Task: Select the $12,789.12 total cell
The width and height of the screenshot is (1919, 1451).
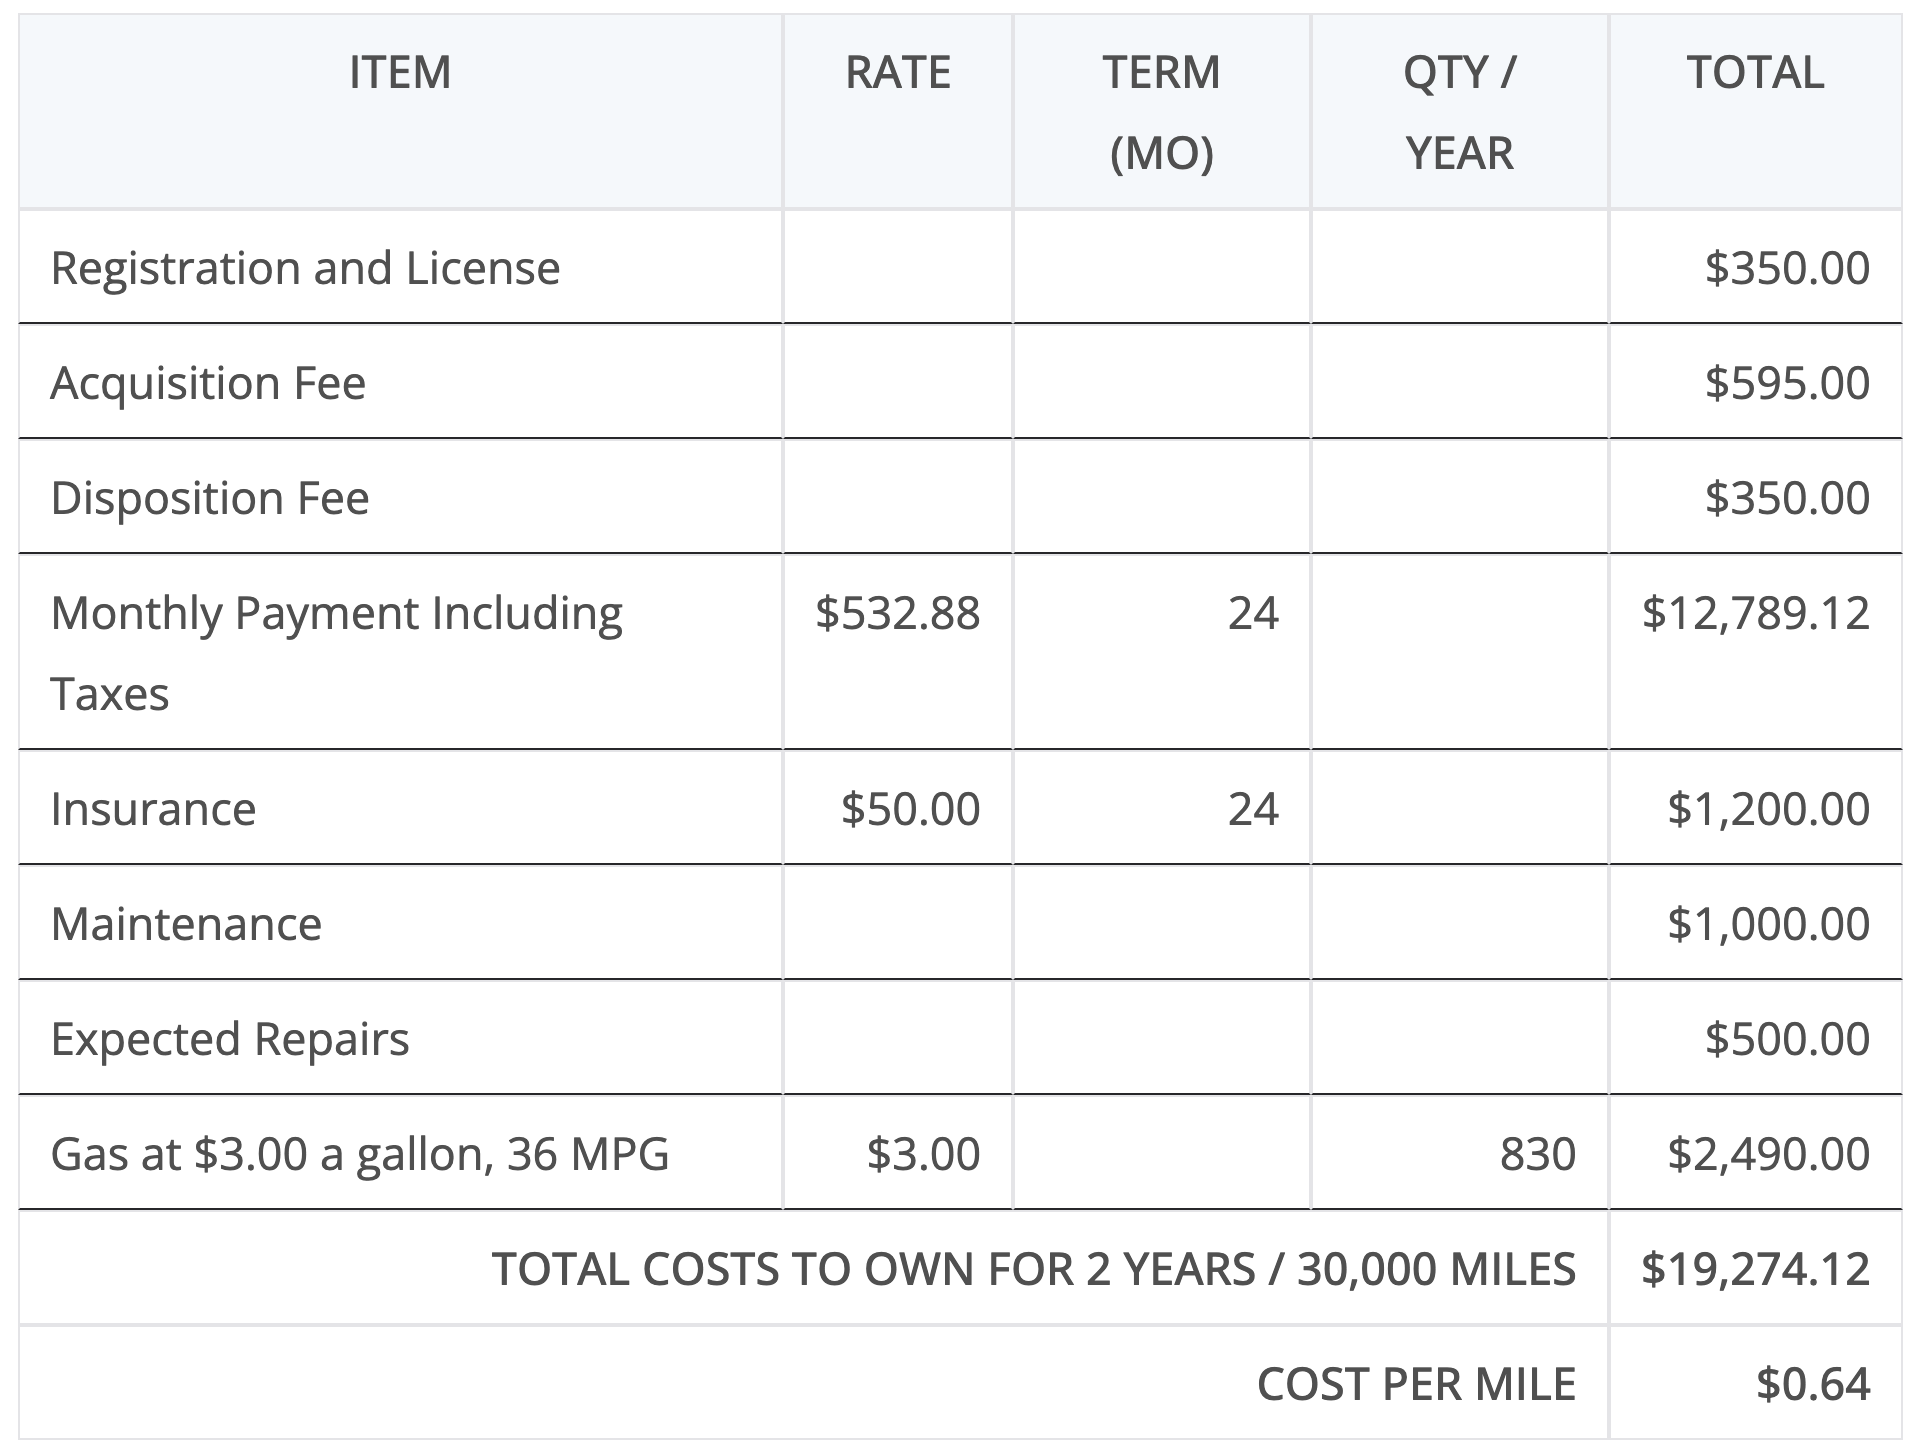Action: (x=1755, y=613)
